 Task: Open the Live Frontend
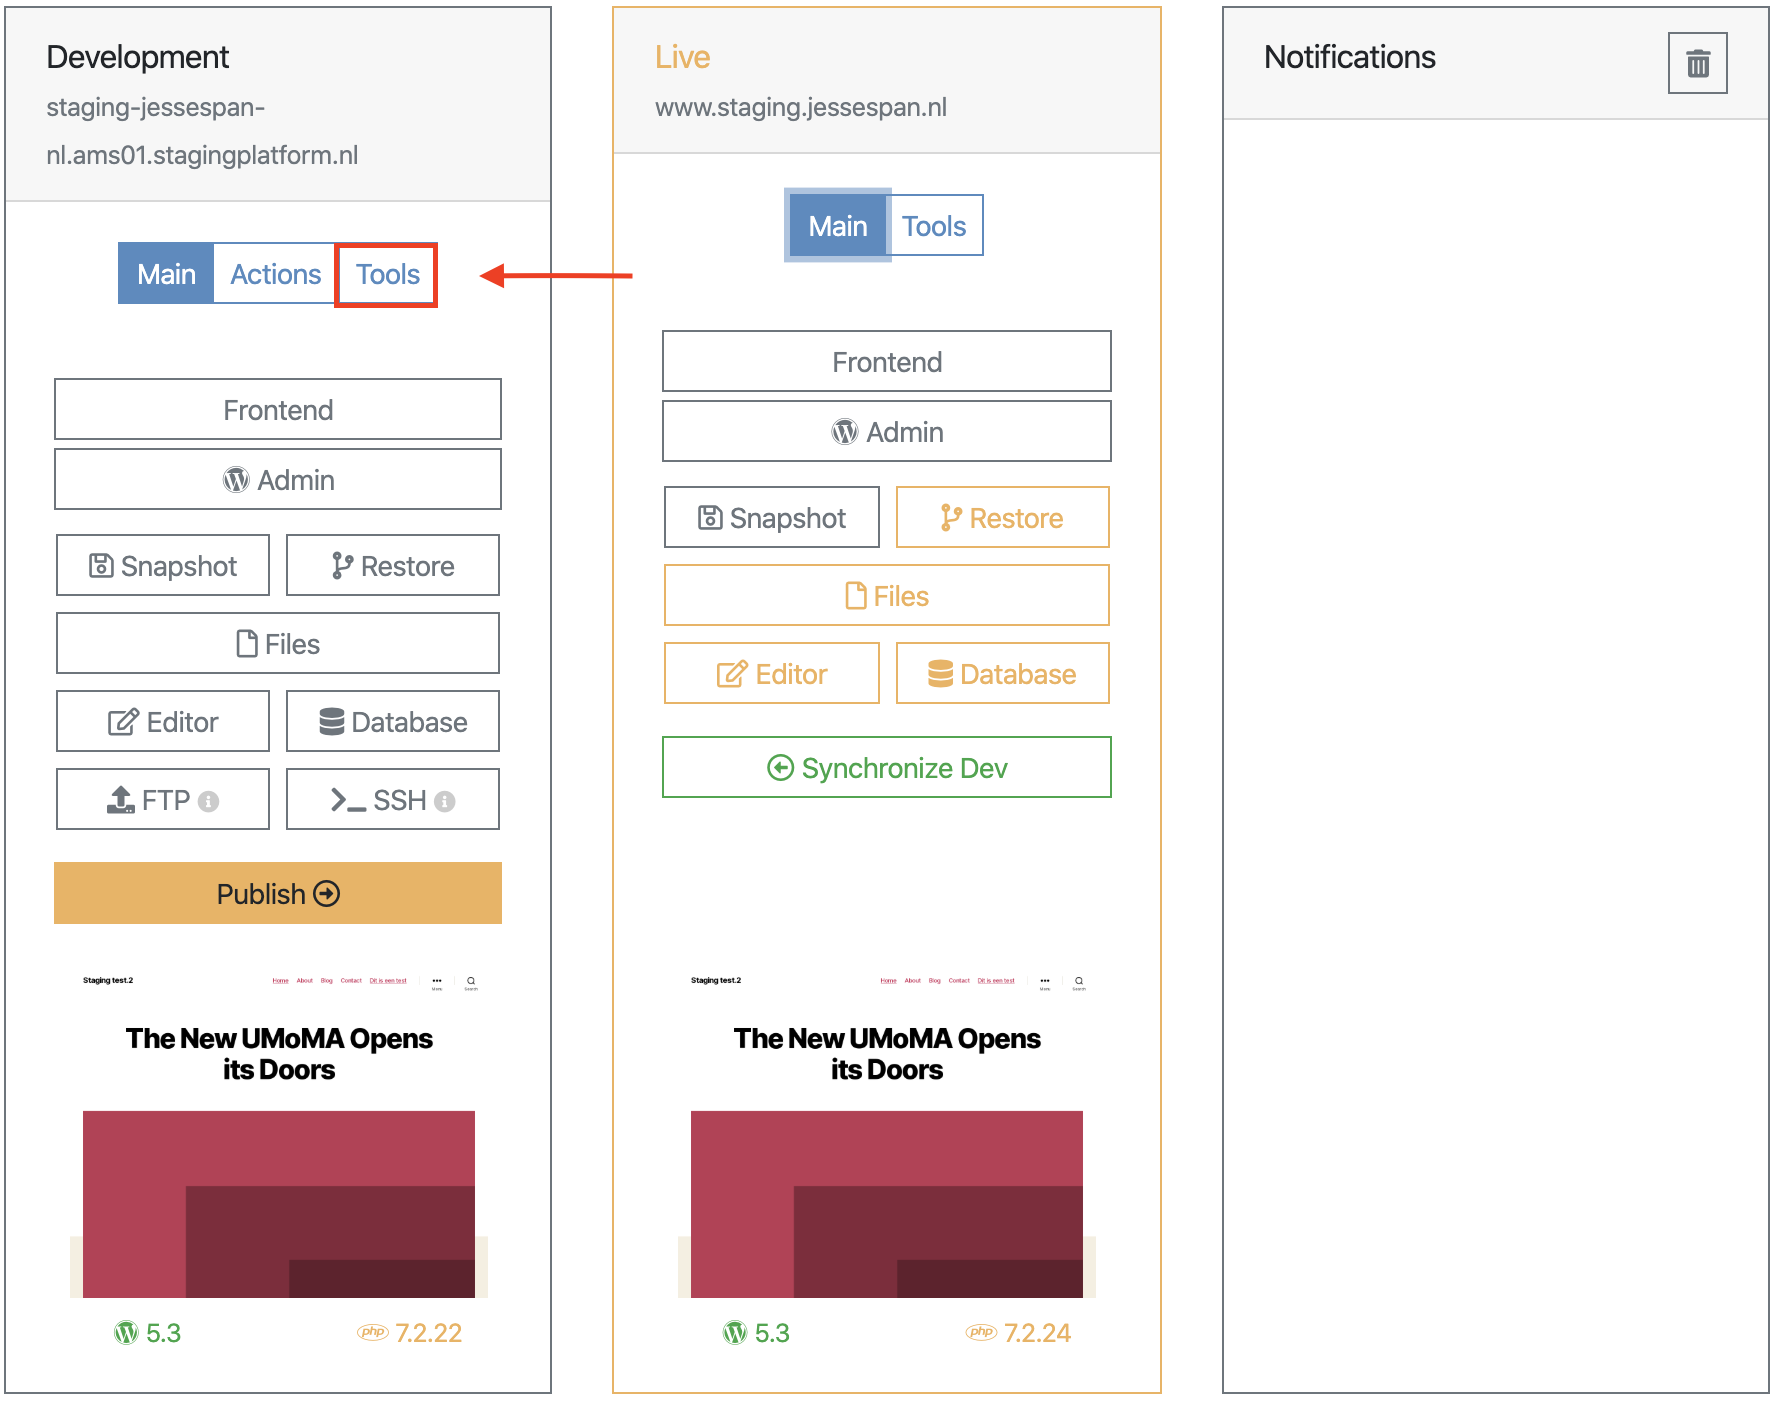pyautogui.click(x=887, y=361)
